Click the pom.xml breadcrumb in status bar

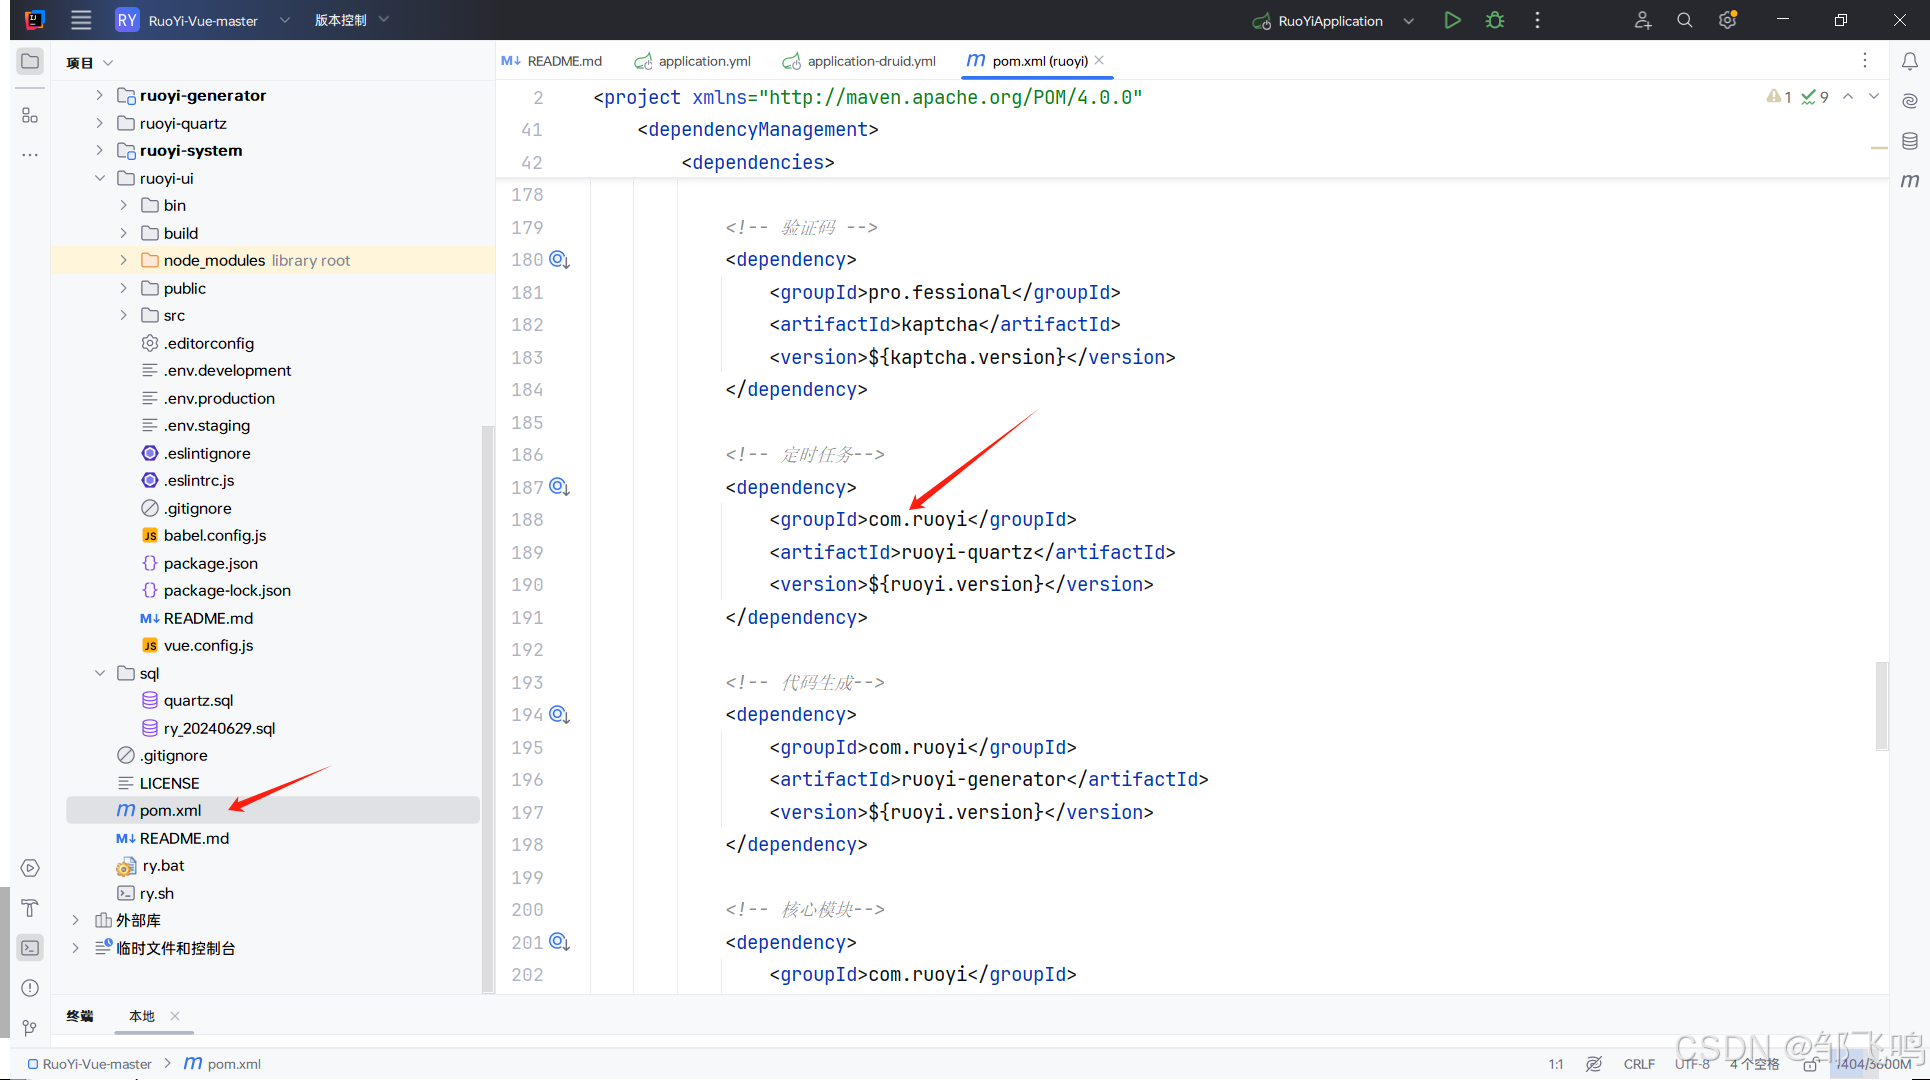(x=223, y=1064)
